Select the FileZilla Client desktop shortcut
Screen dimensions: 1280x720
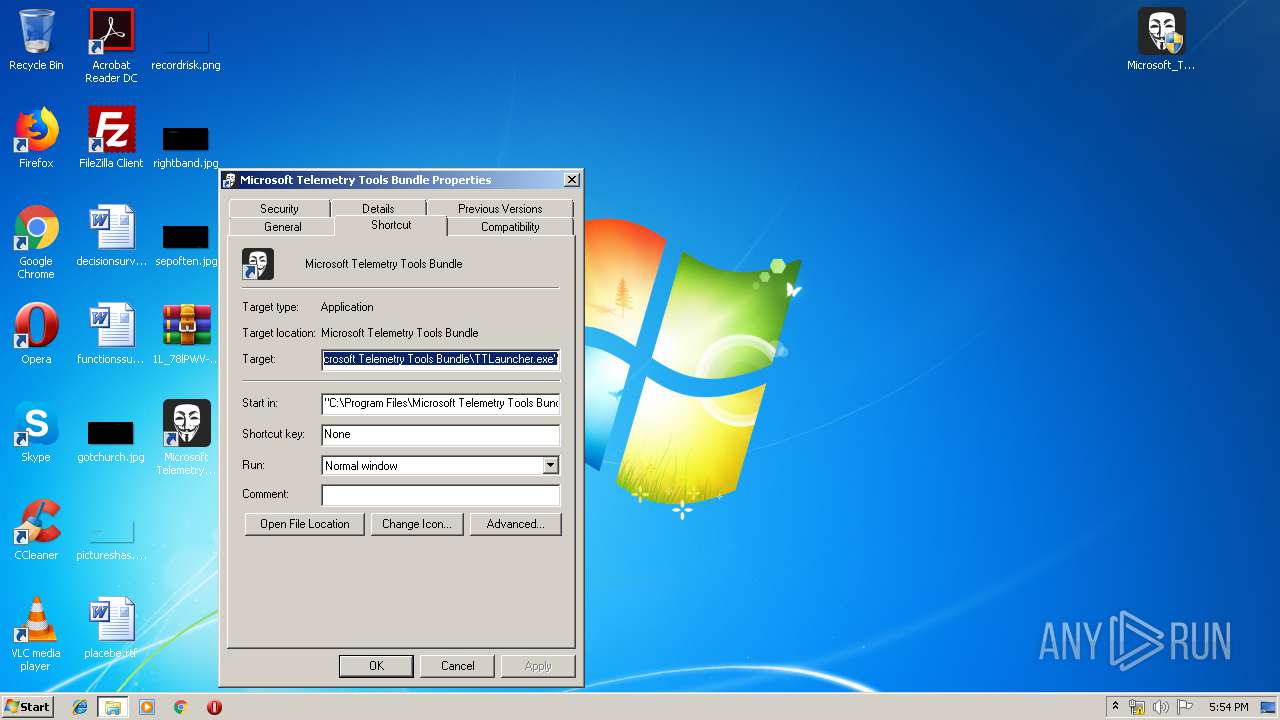point(111,138)
